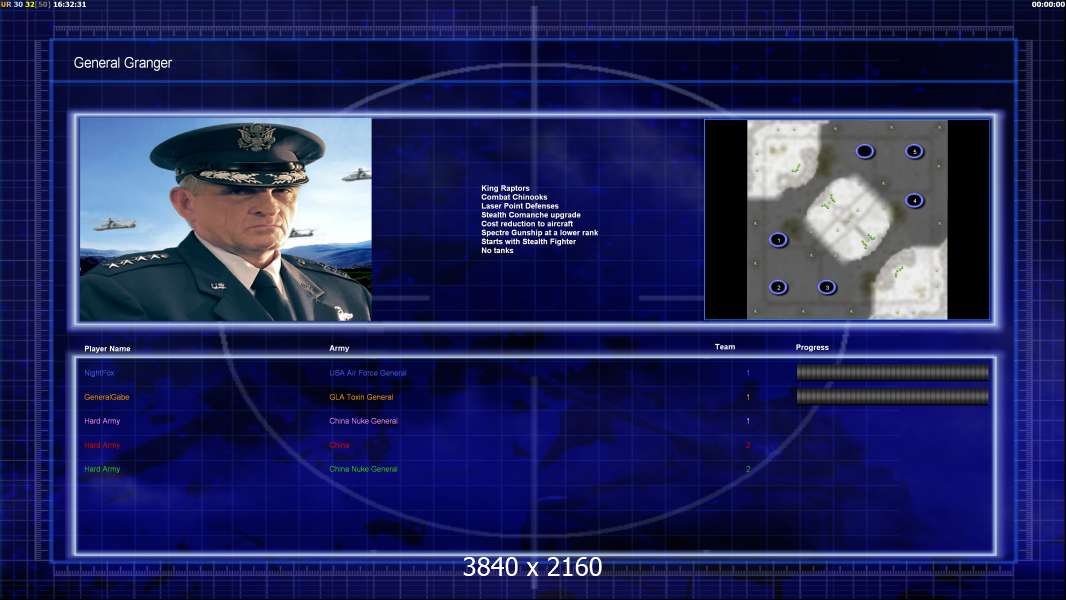The height and width of the screenshot is (600, 1066).
Task: Click the unnumbered blank start position marker
Action: (865, 151)
